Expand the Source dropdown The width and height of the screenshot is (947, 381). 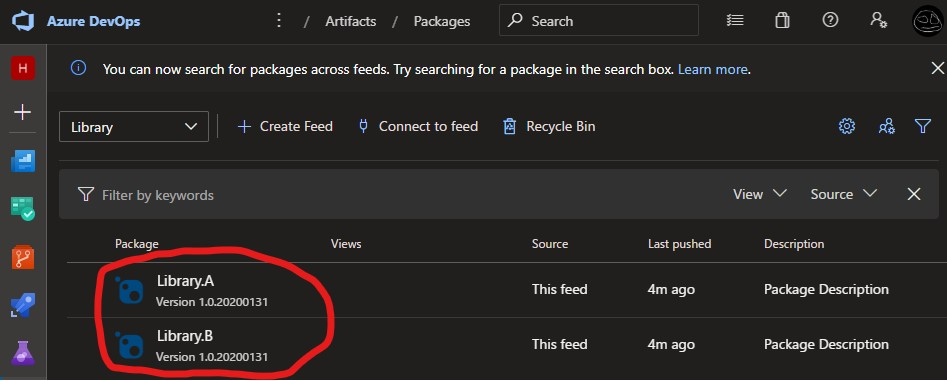click(x=844, y=194)
